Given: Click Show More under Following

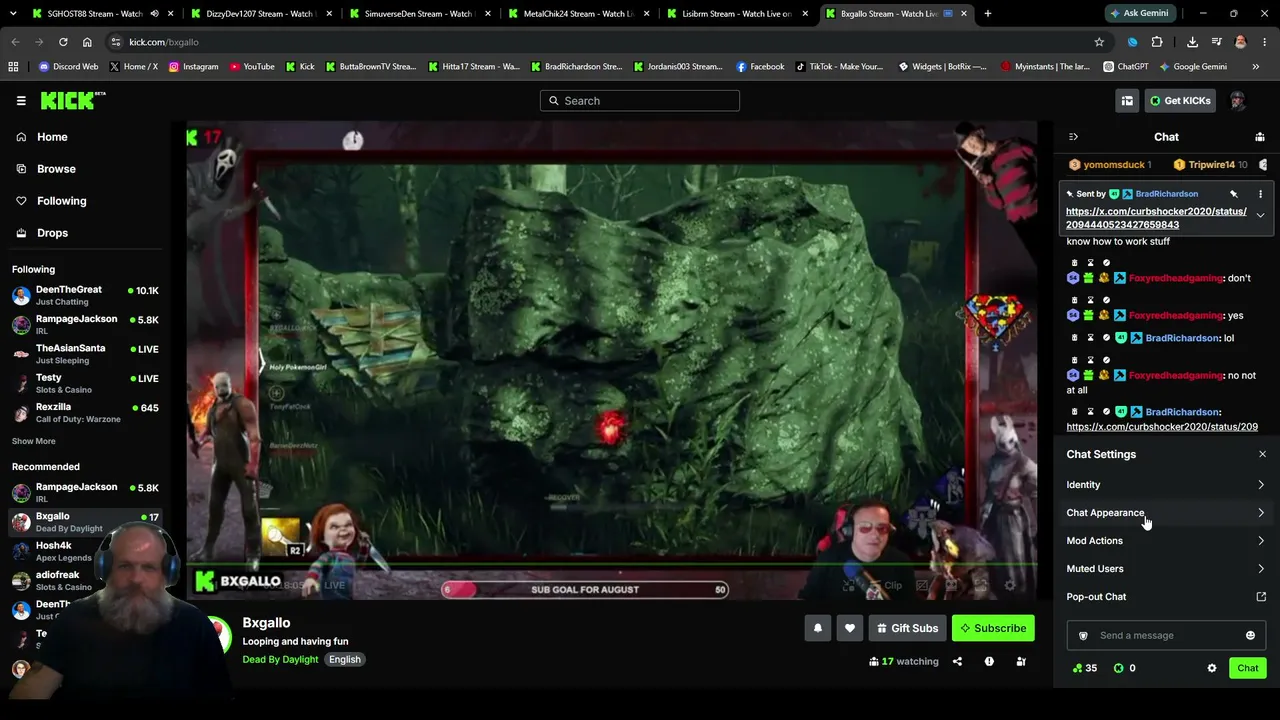Looking at the screenshot, I should pyautogui.click(x=34, y=441).
